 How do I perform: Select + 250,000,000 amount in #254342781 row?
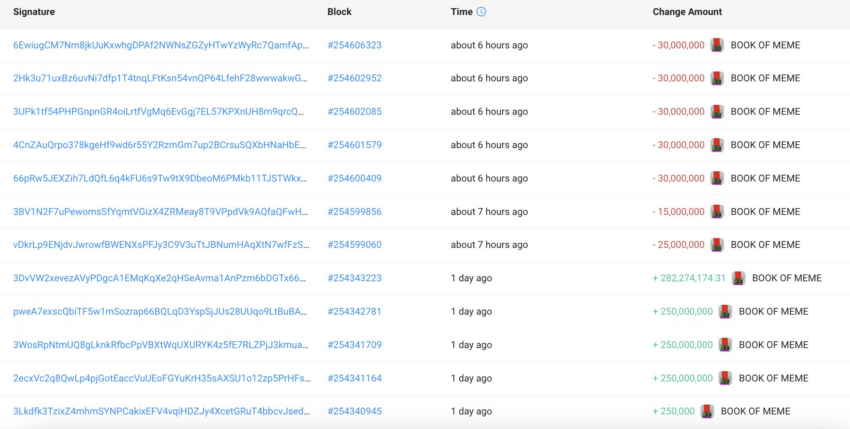coord(683,312)
